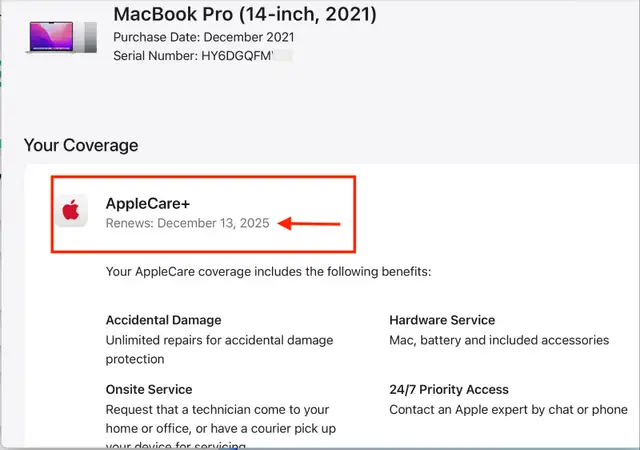The image size is (640, 450).
Task: Click the MacBook Pro (14-inch, 2021) title
Action: coord(245,14)
